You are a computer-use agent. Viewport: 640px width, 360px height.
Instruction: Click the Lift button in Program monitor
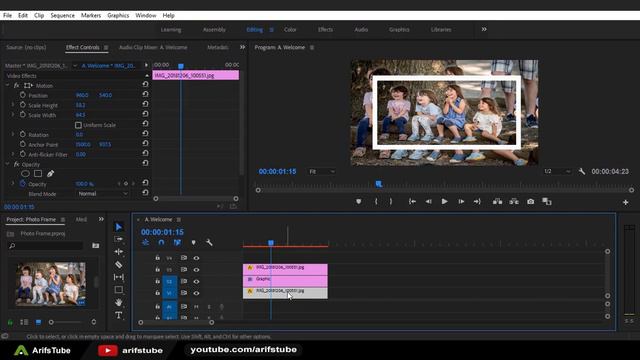click(497, 202)
